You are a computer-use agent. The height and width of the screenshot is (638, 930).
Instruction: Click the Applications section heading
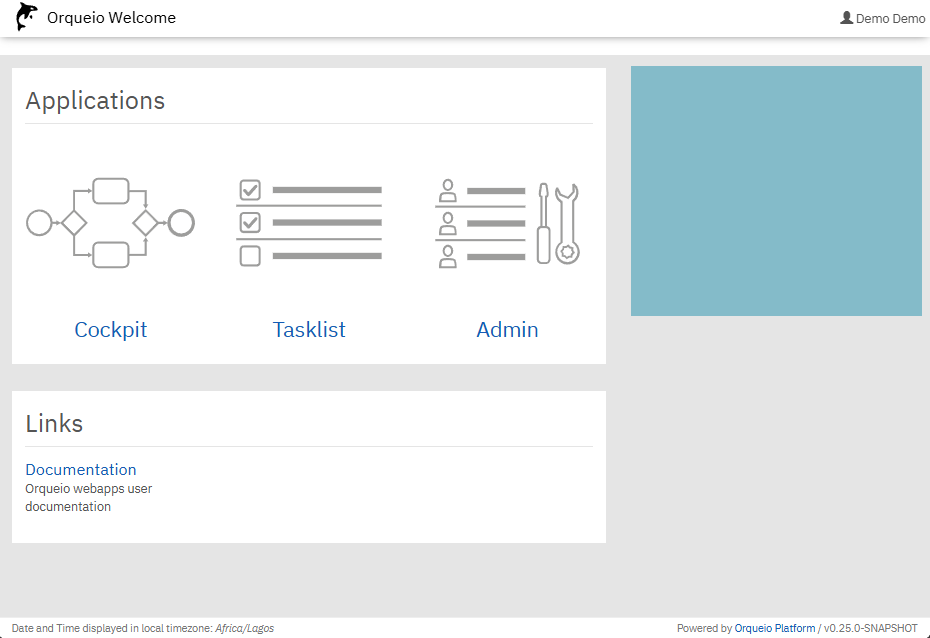coord(95,101)
